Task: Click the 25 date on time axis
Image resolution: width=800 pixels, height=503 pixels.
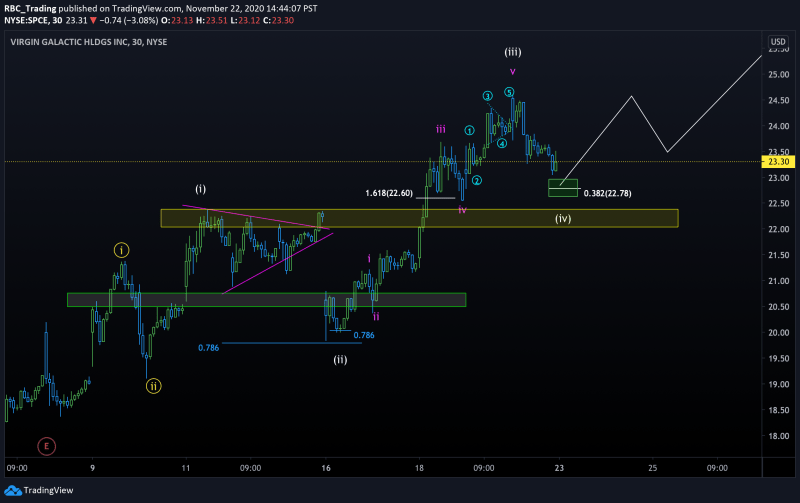Action: [653, 468]
